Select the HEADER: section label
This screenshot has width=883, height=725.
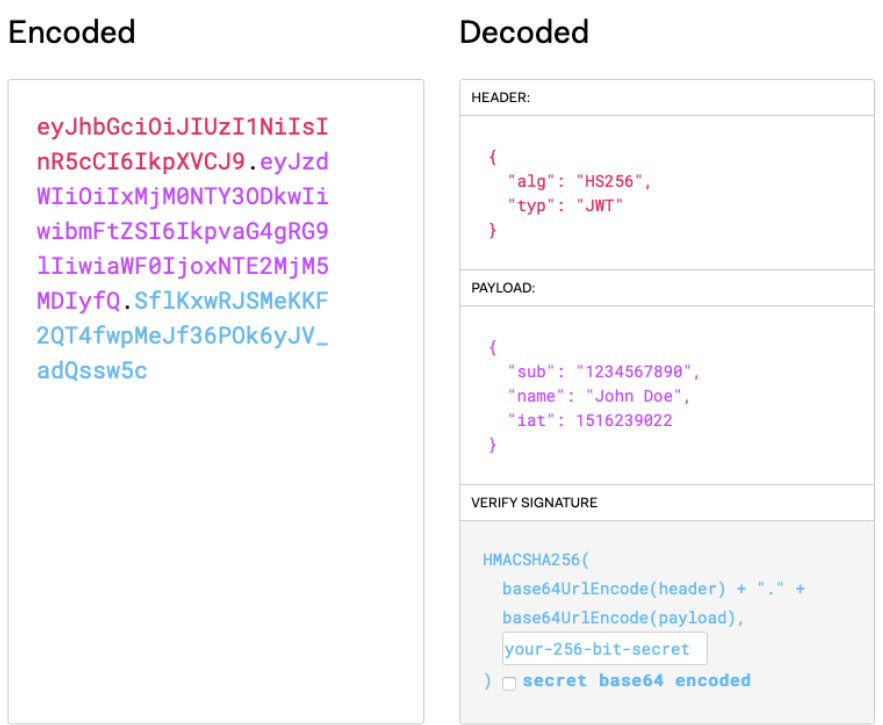(x=501, y=97)
